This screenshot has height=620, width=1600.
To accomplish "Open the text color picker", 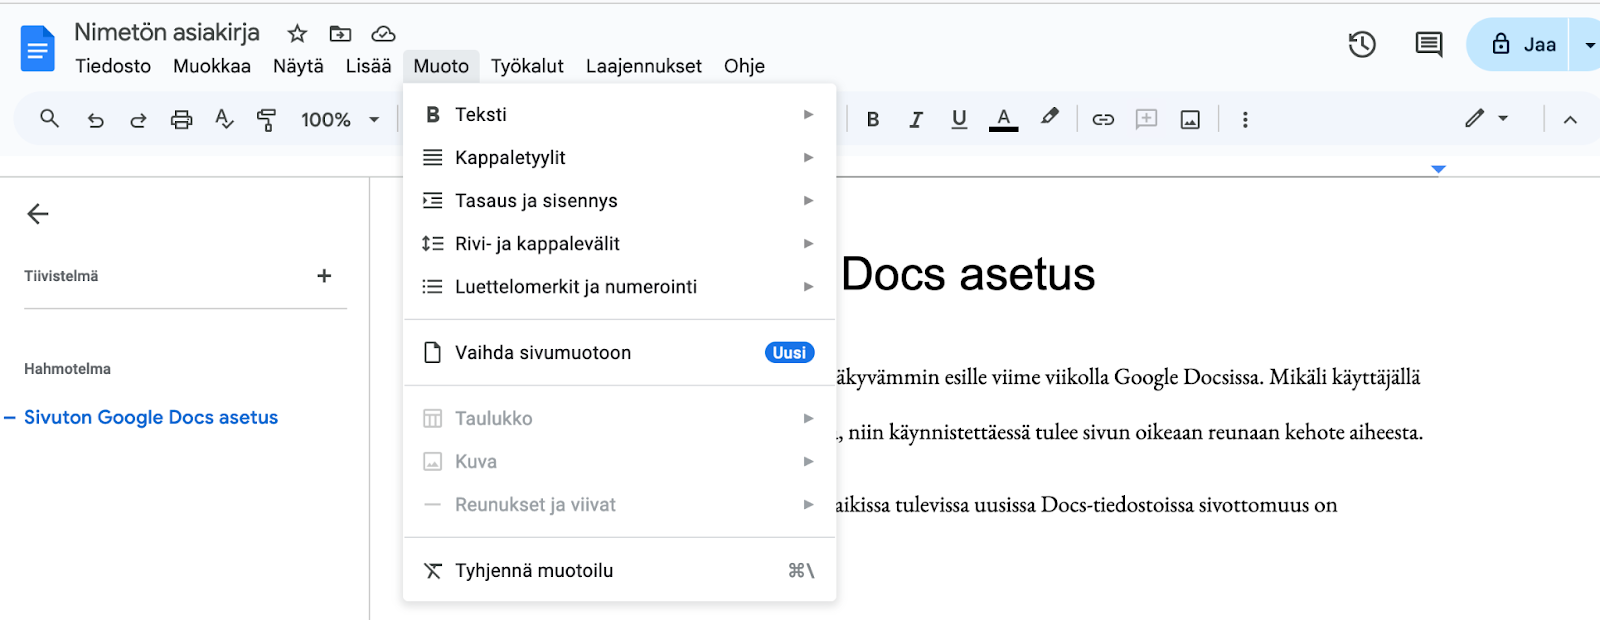I will coord(1003,120).
